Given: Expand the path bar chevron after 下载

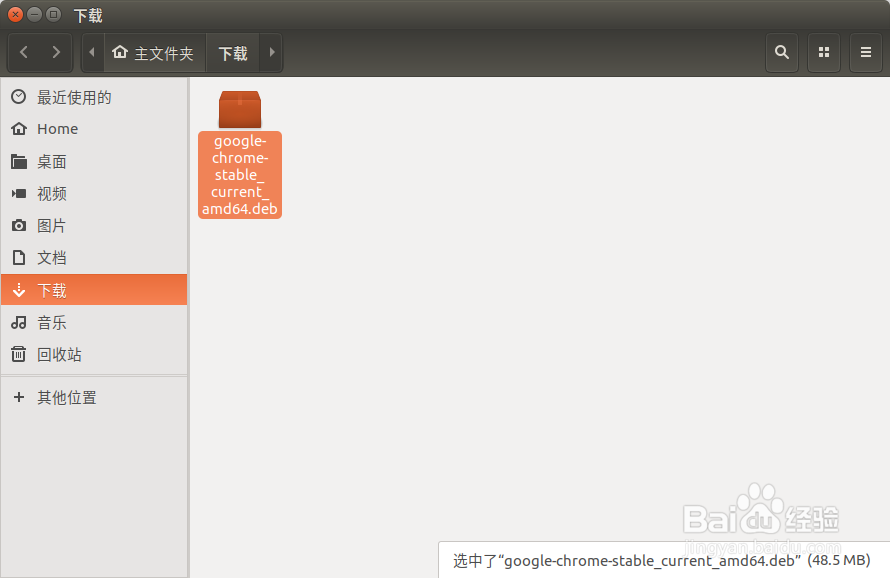Looking at the screenshot, I should coord(270,52).
